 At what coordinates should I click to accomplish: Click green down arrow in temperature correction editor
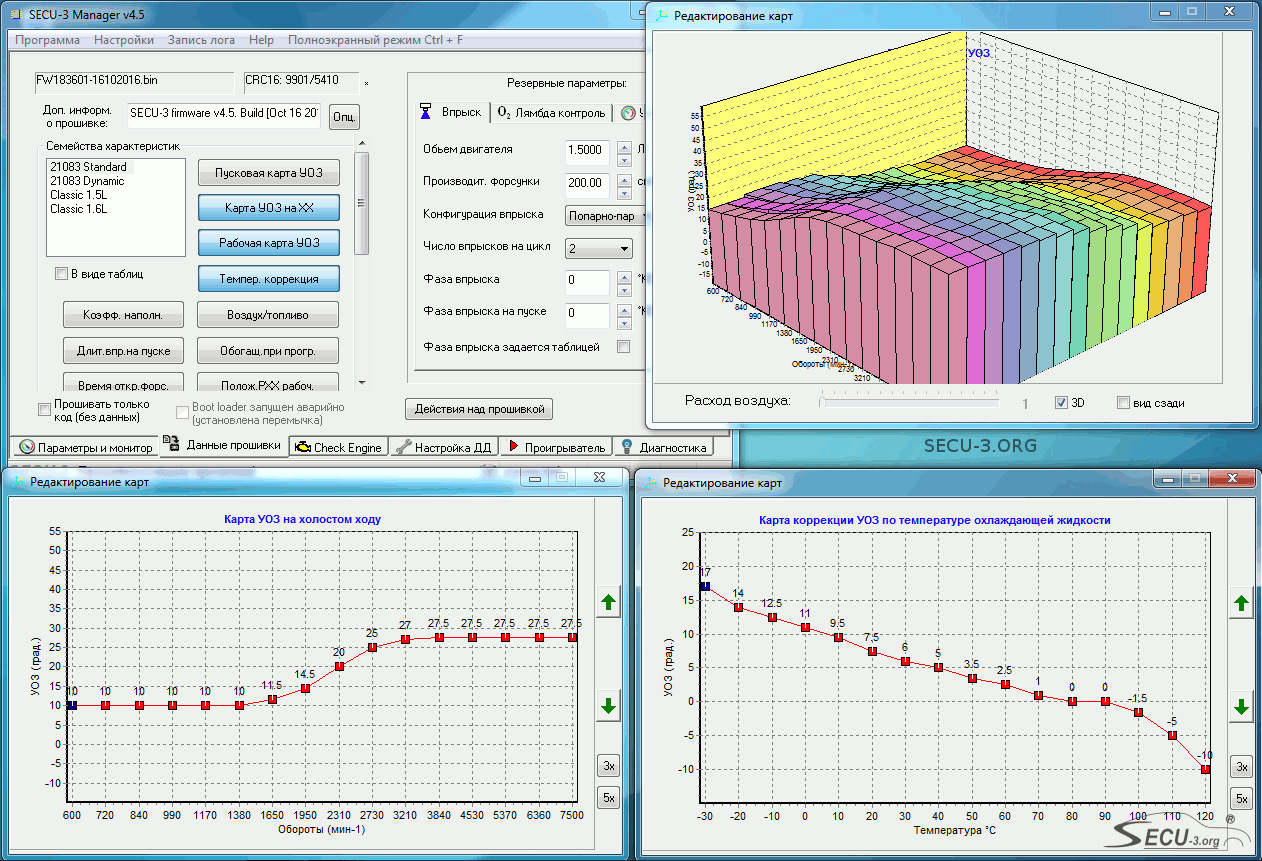1241,706
